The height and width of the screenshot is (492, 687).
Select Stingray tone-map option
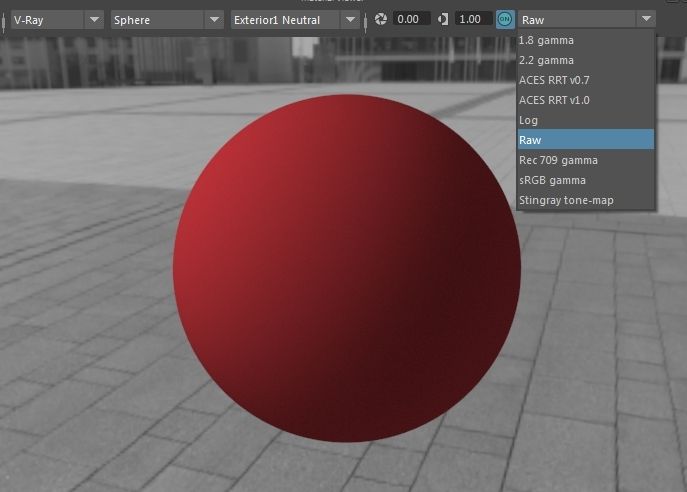(x=586, y=200)
